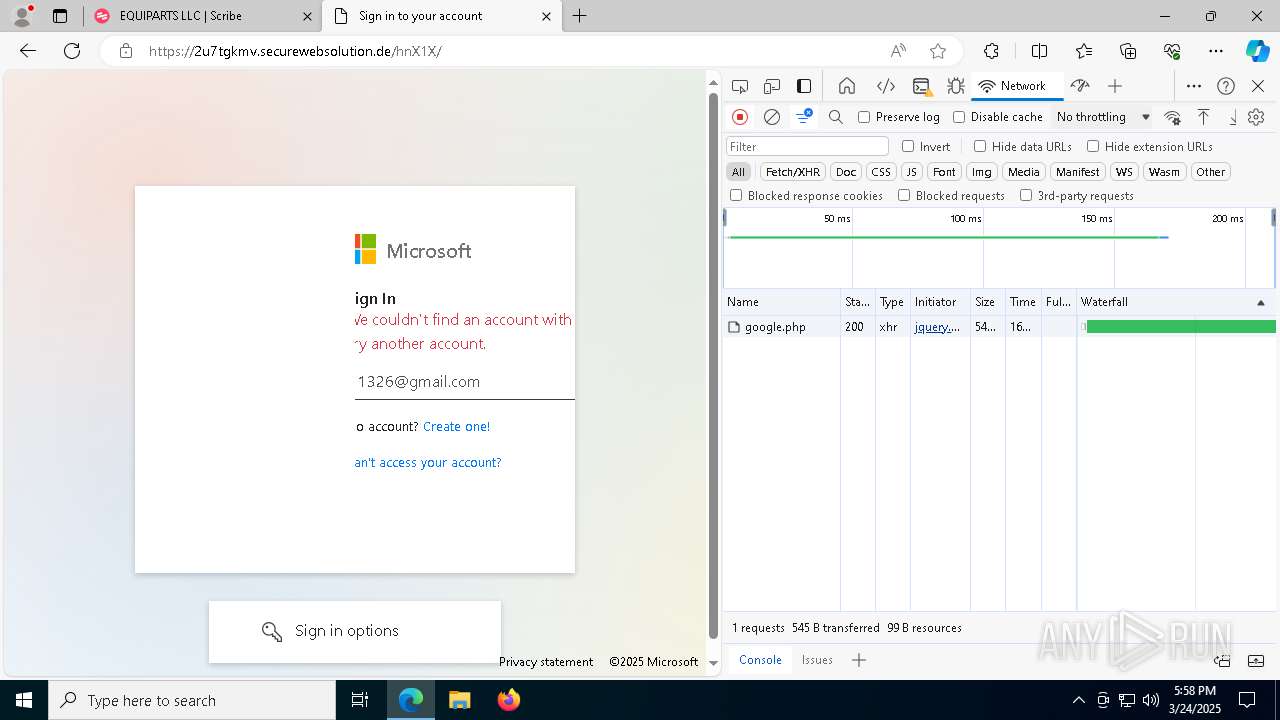Open network search magnifier icon
The width and height of the screenshot is (1280, 720).
point(836,117)
